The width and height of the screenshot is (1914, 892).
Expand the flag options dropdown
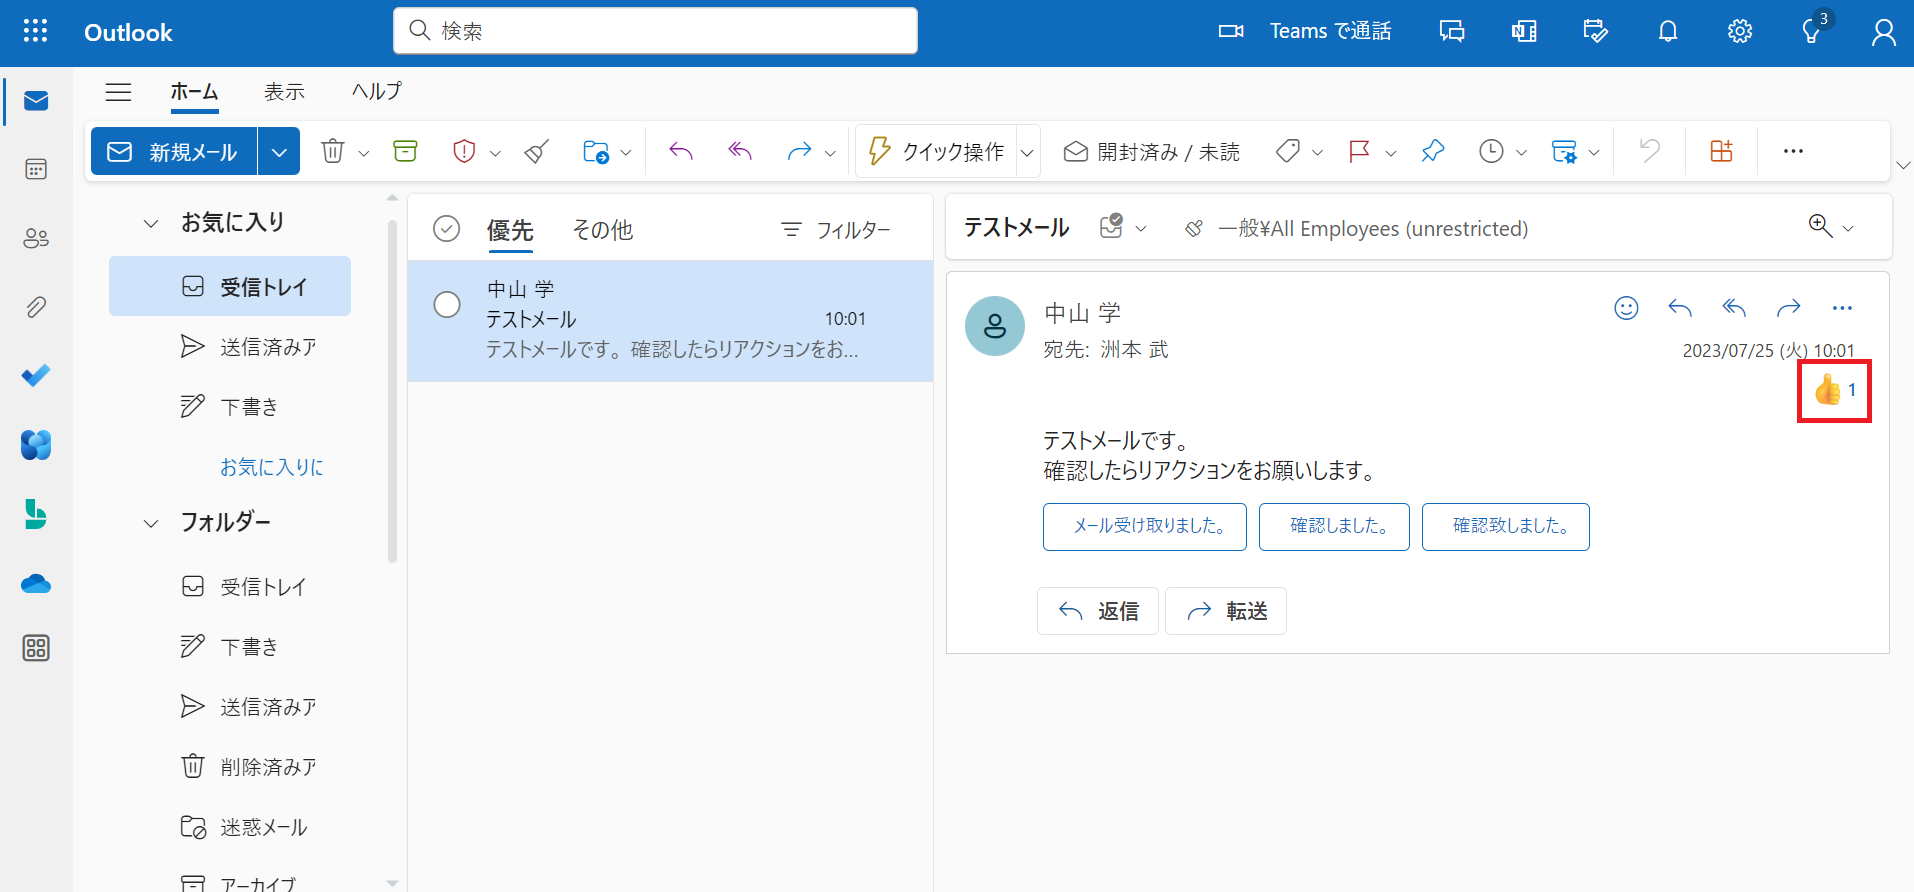pyautogui.click(x=1390, y=153)
